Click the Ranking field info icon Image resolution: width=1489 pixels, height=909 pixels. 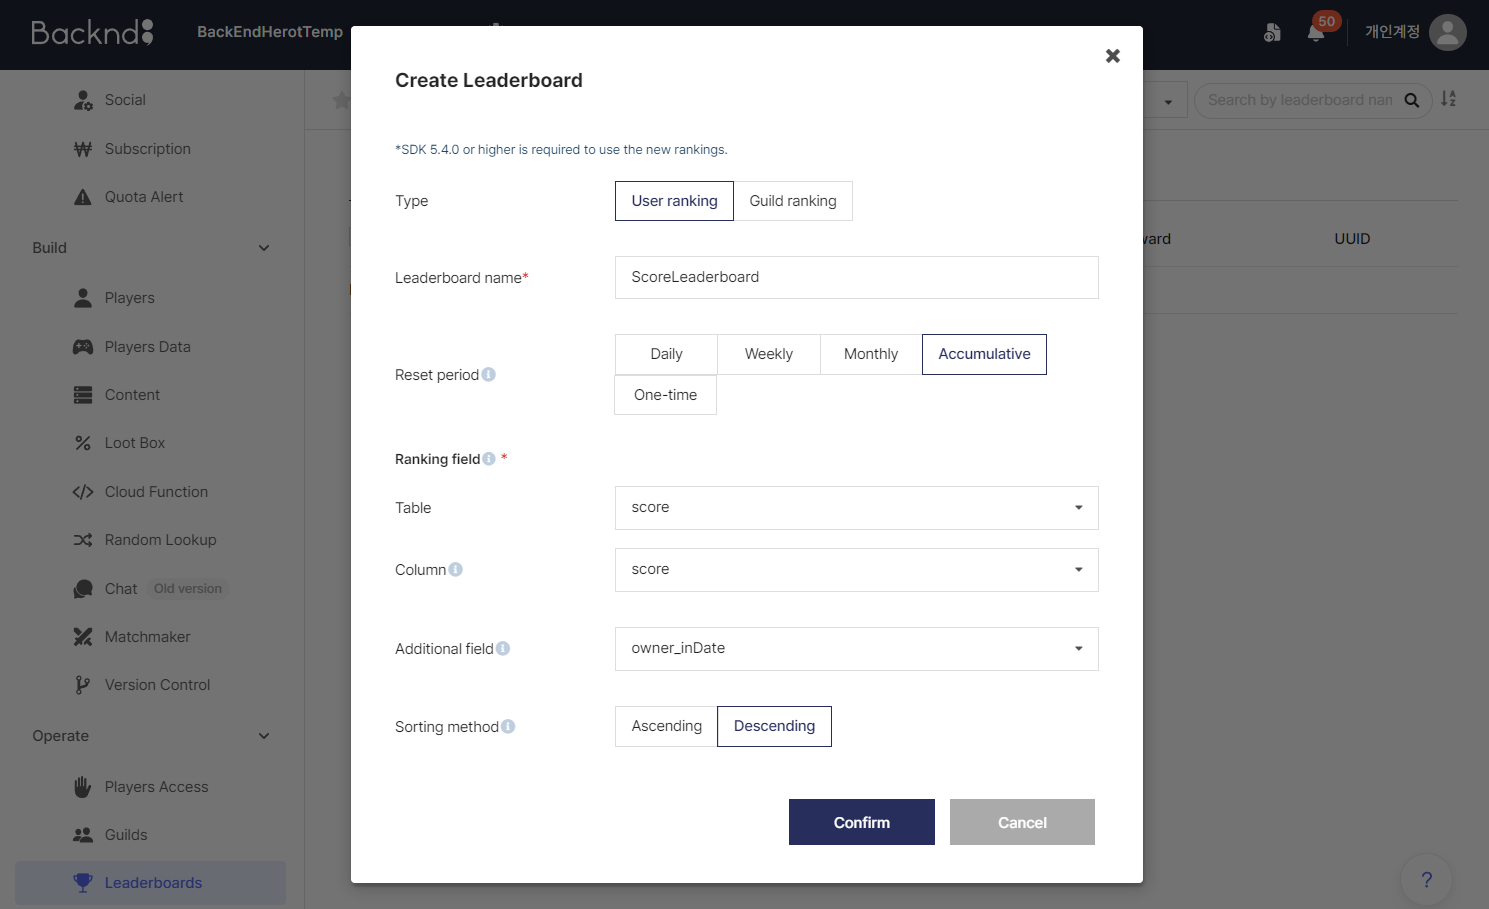[489, 459]
